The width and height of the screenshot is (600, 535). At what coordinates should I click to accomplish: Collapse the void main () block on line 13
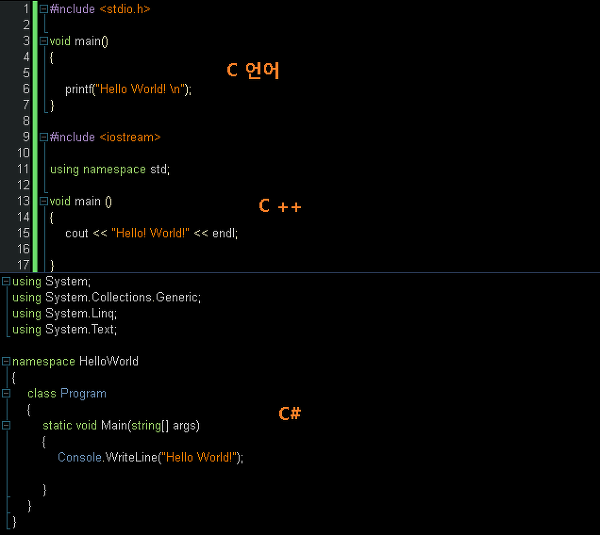(44, 201)
